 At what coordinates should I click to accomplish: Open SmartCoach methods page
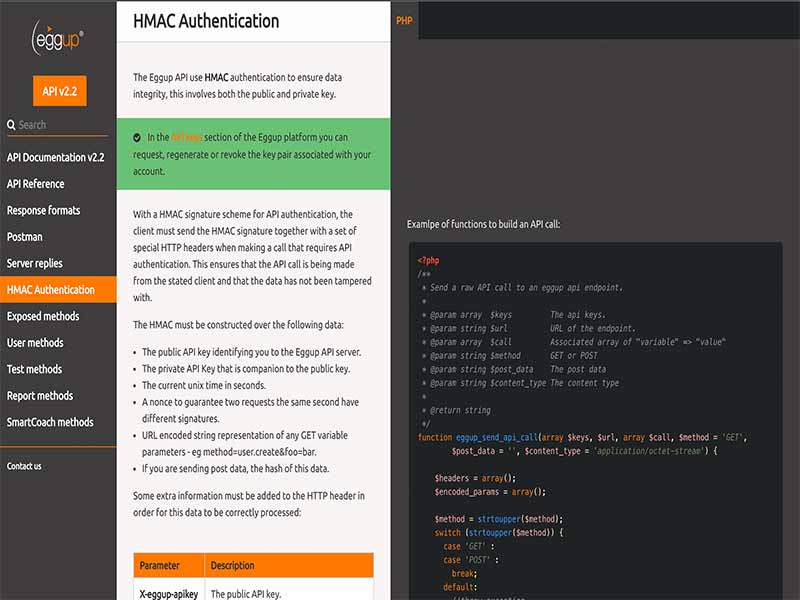click(50, 422)
